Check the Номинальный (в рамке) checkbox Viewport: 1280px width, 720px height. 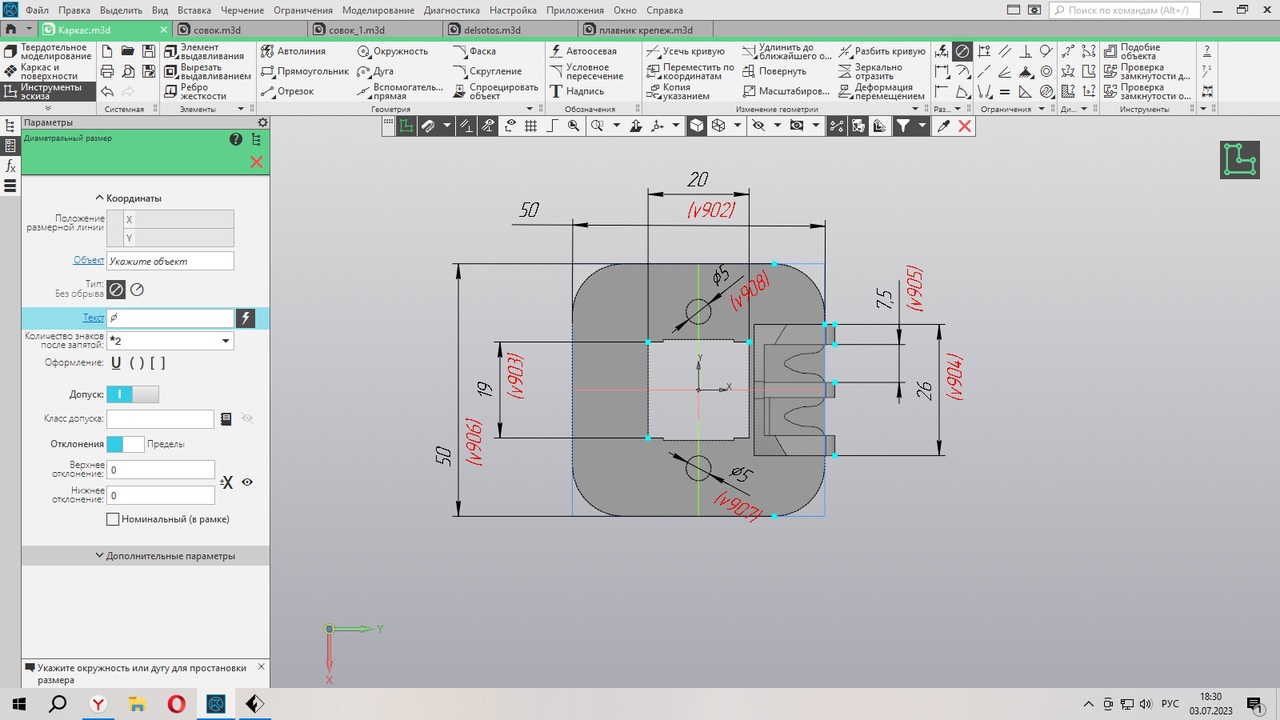(x=113, y=520)
